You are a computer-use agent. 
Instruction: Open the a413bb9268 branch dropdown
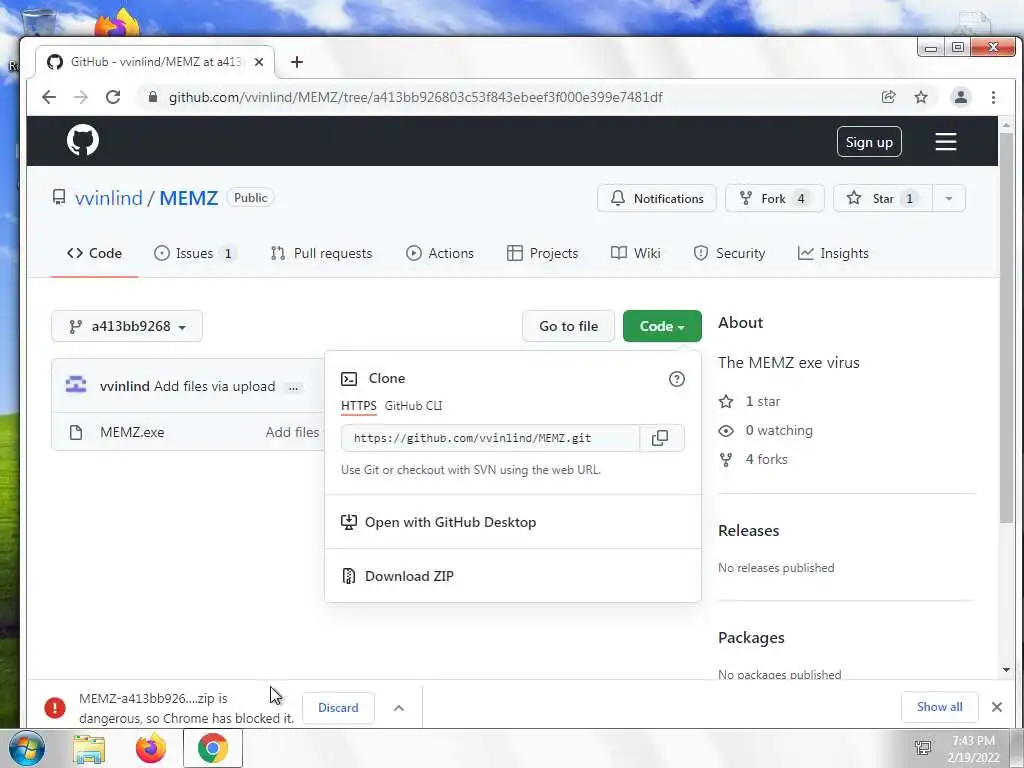[x=127, y=327]
